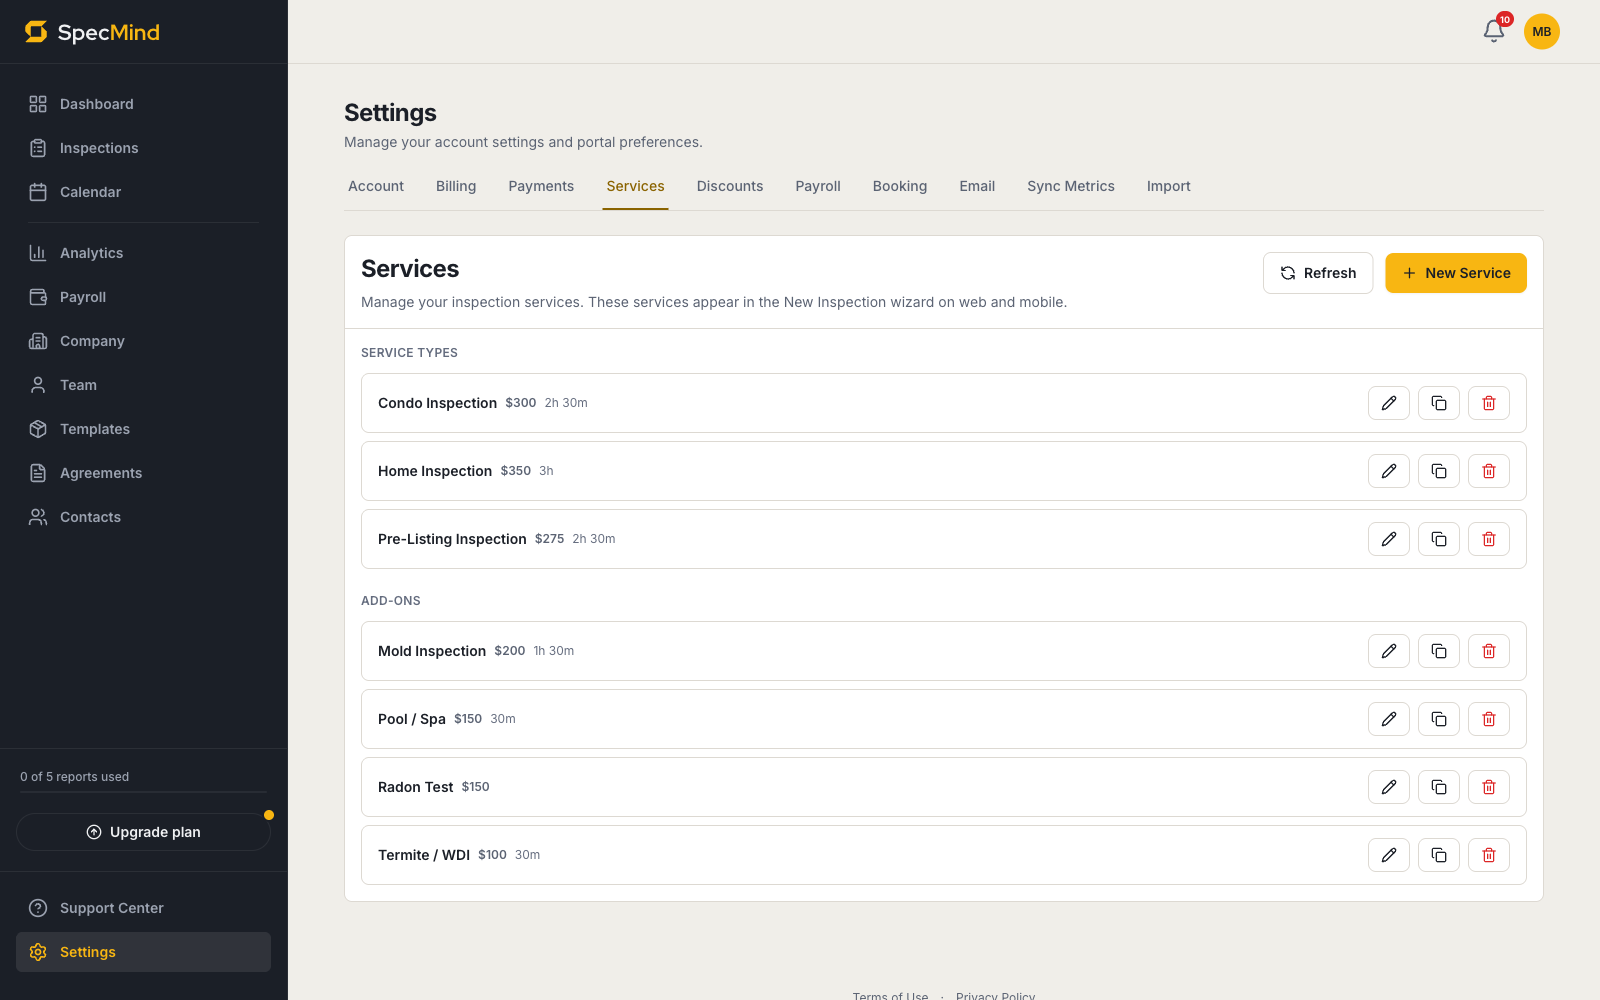Duplicate the Condo Inspection service
The image size is (1600, 1000).
pos(1439,403)
